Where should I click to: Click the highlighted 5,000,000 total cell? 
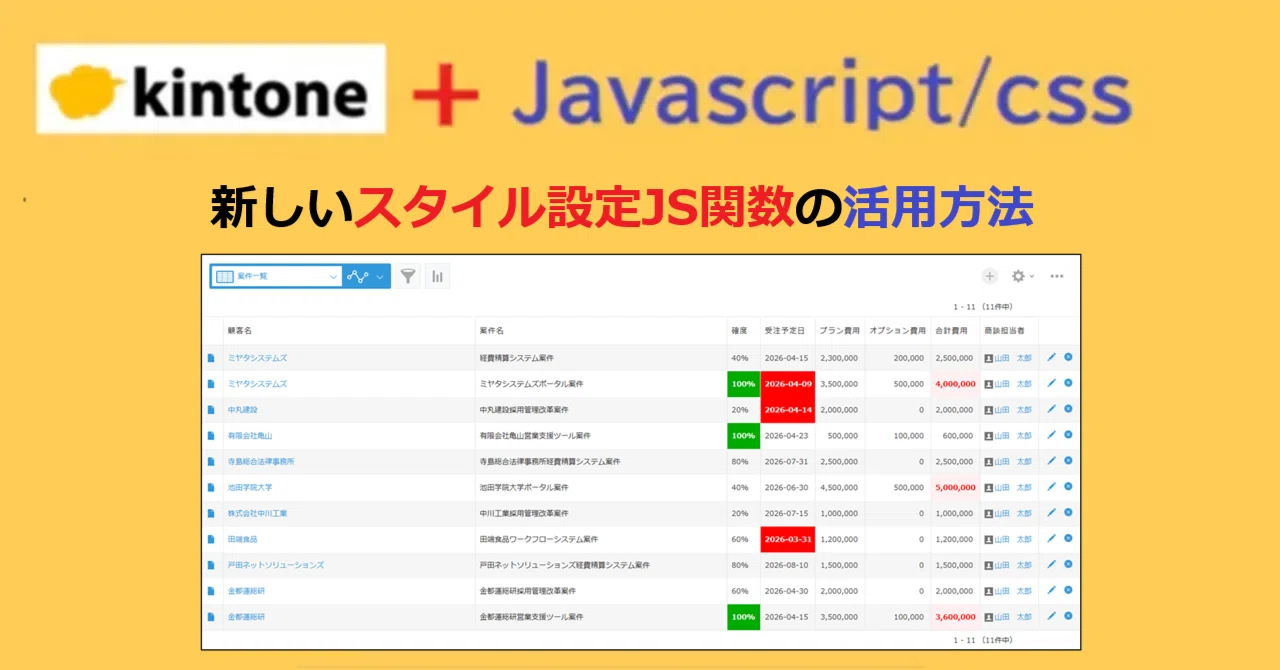(x=955, y=488)
